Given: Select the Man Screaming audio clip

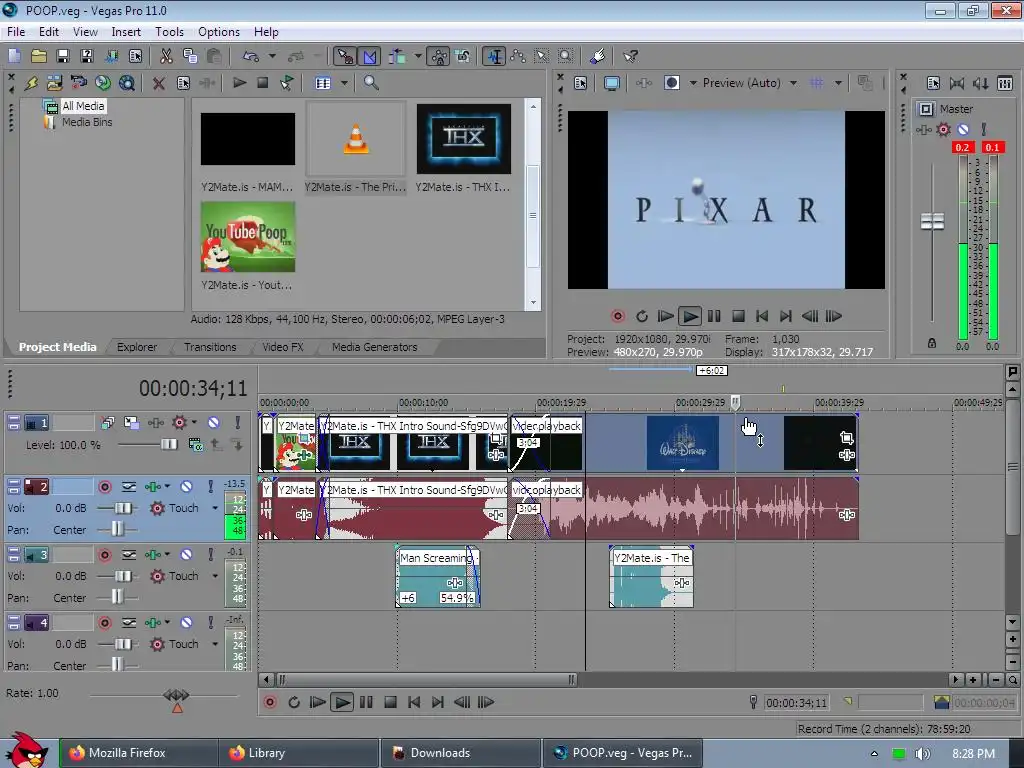Looking at the screenshot, I should [x=438, y=577].
